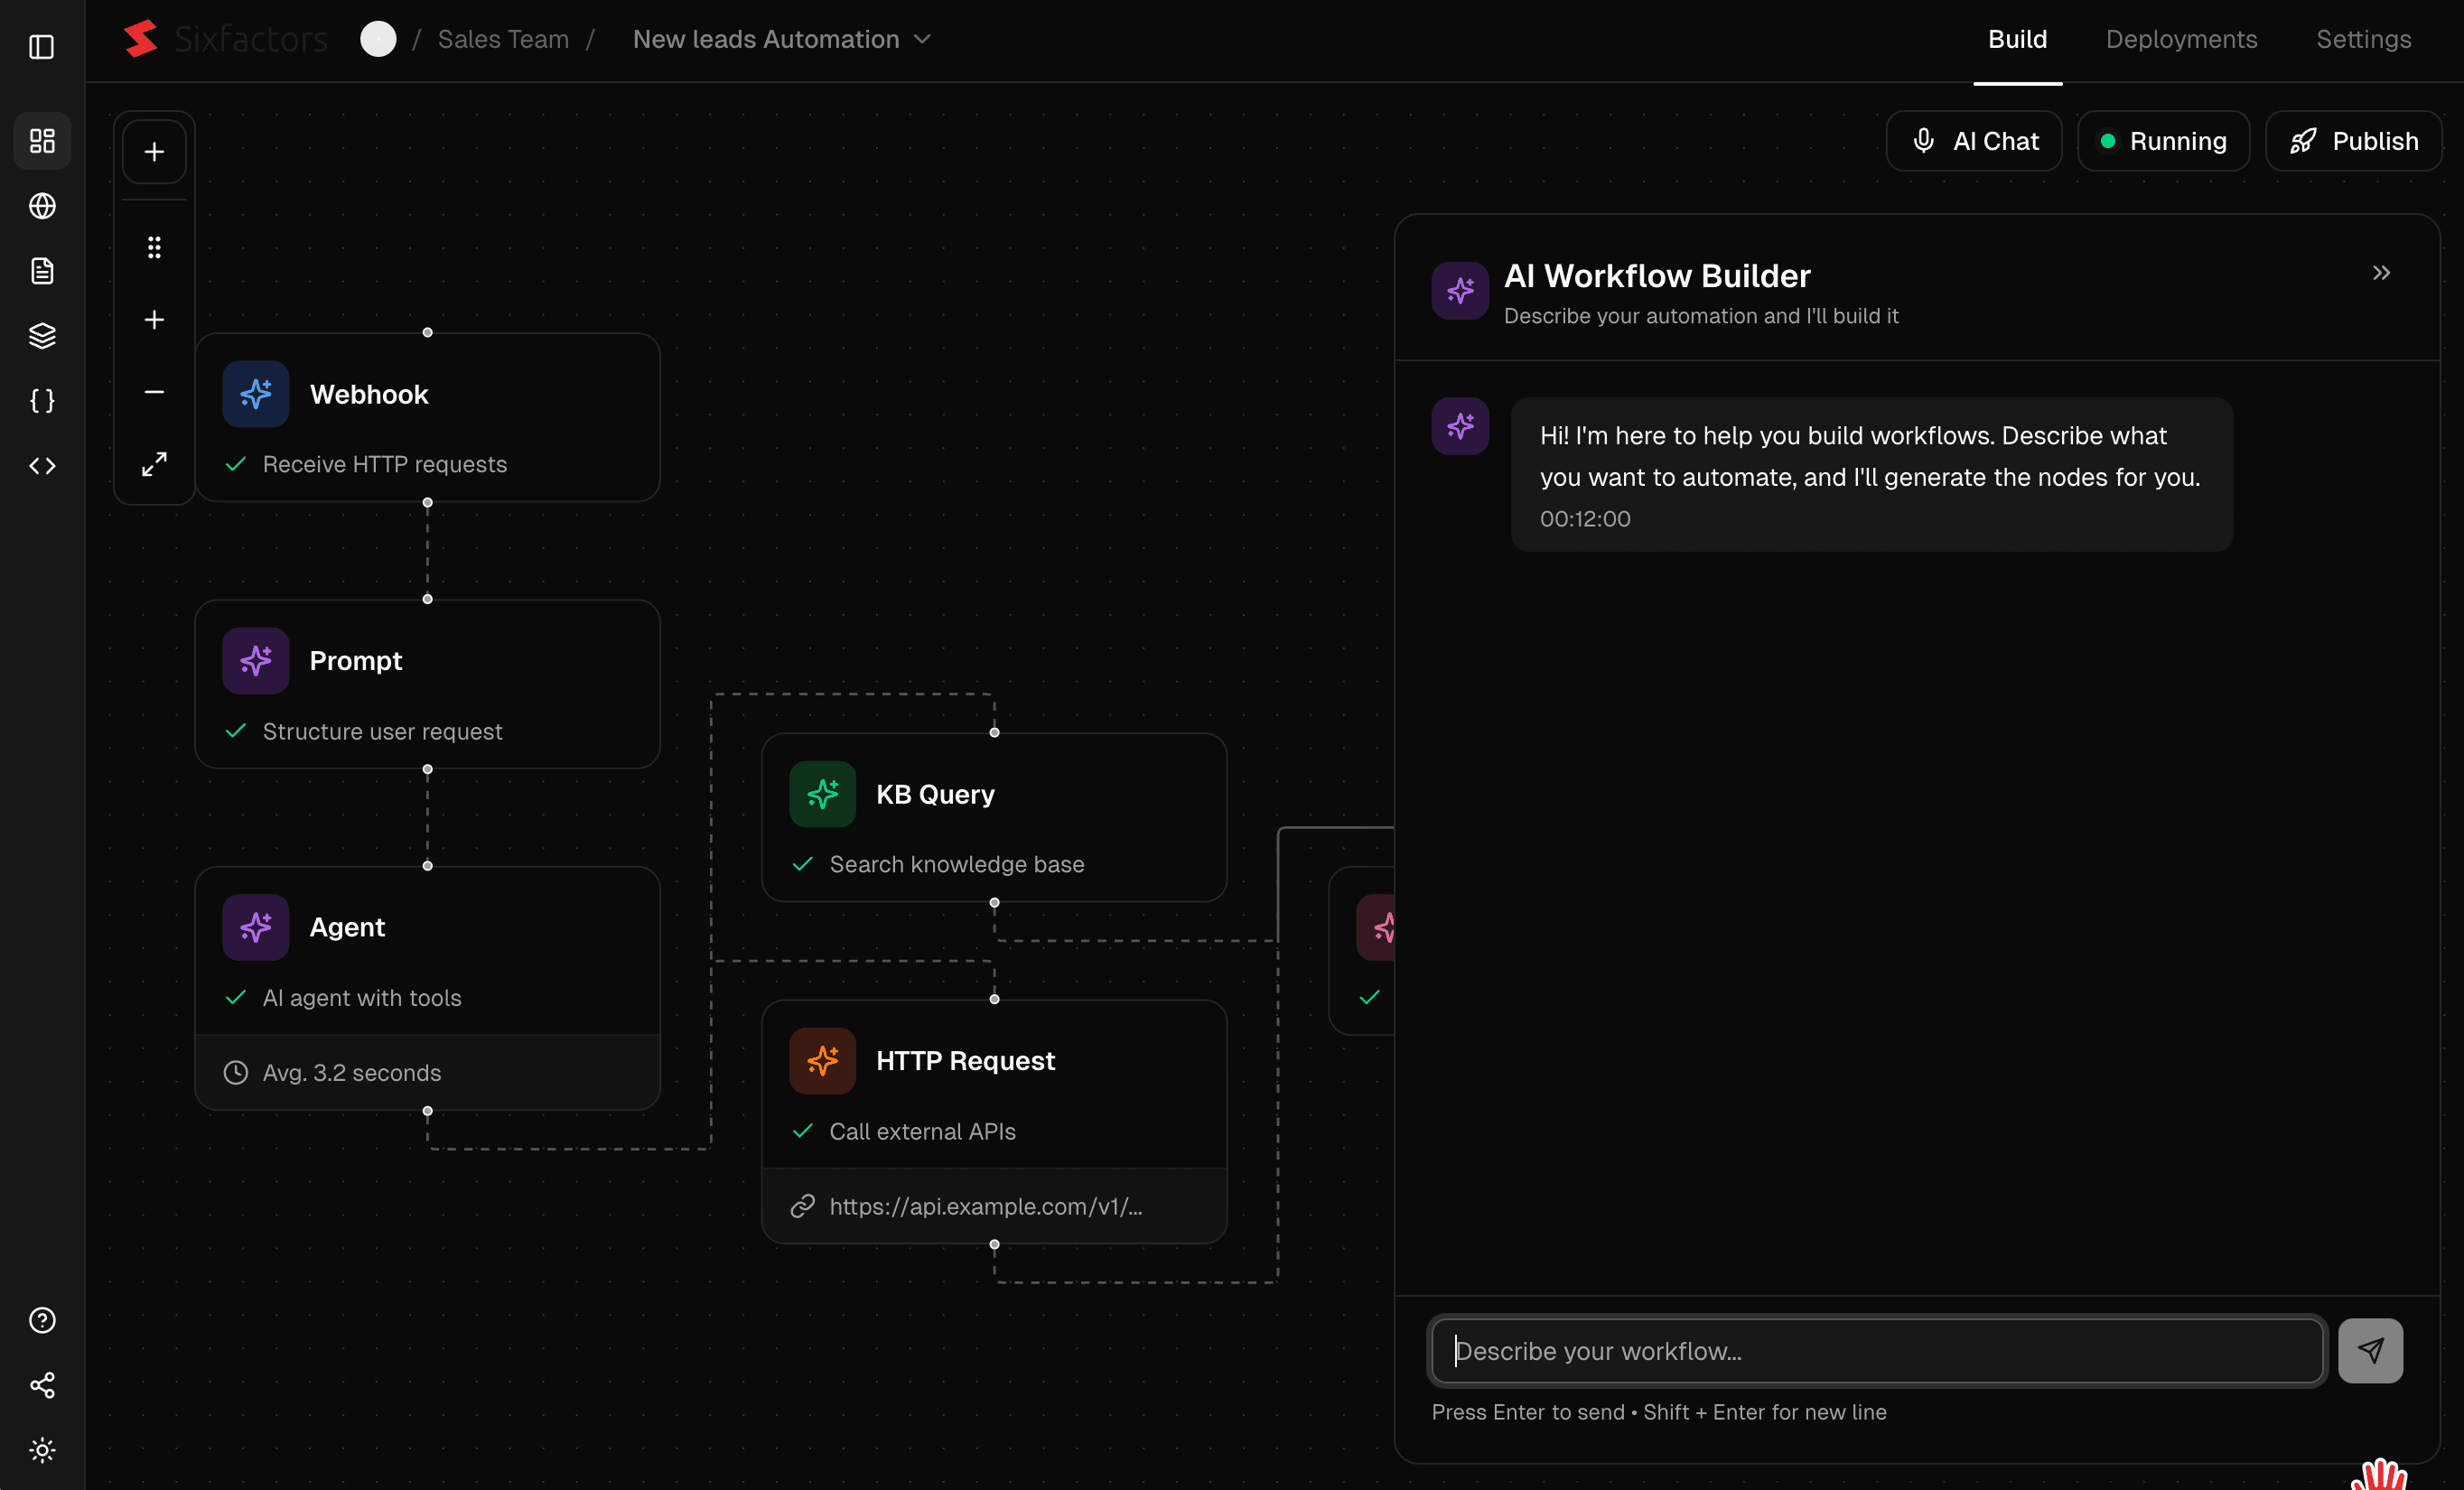Screen dimensions: 2464x1490
Task: Collapse the AI Workflow Builder panel
Action: [x=2381, y=272]
